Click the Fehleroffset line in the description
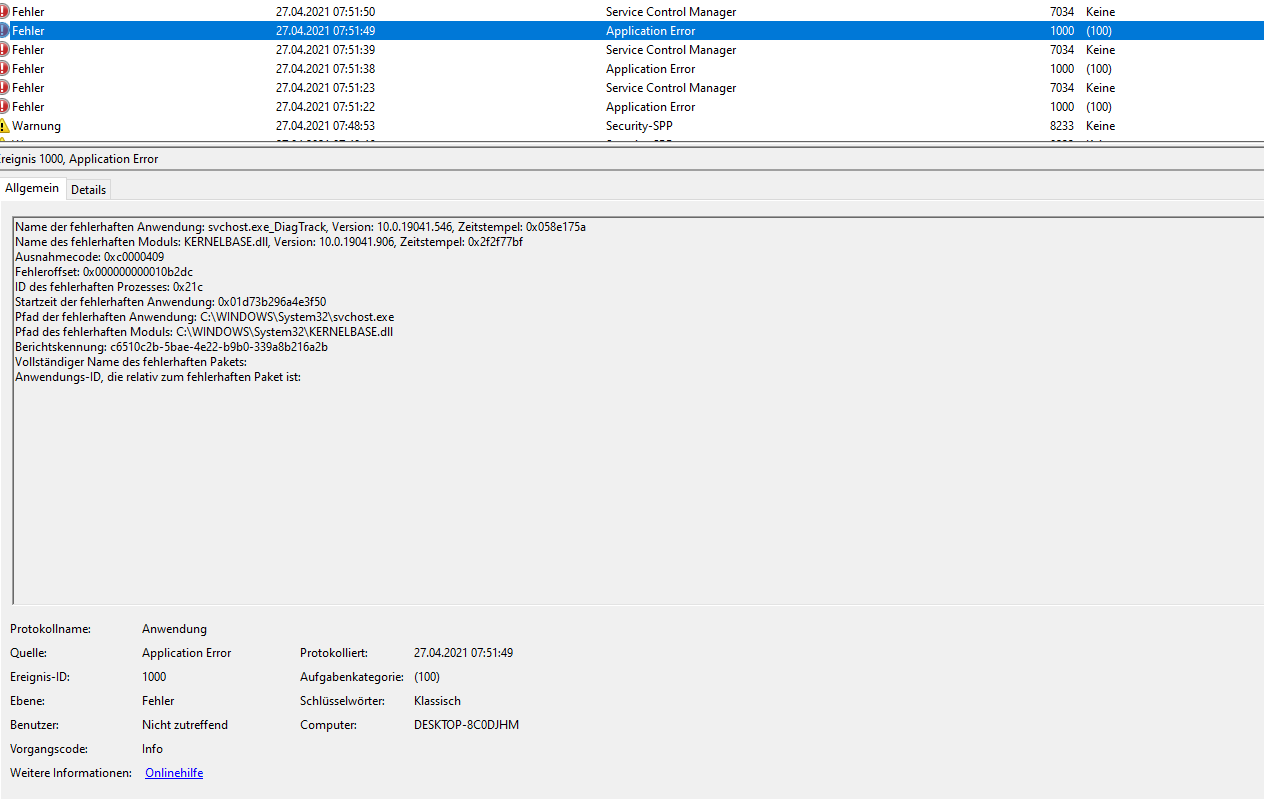The height and width of the screenshot is (799, 1264). pos(104,272)
